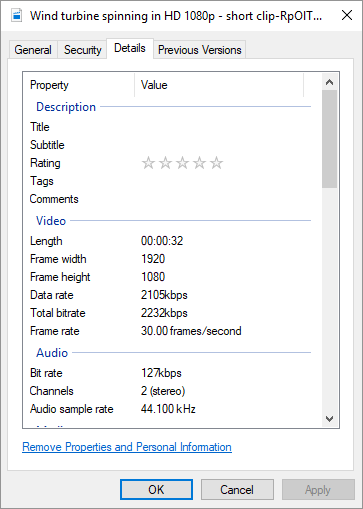Click the vertical scrollbar thumb
Viewport: 363px width, 509px height.
click(x=330, y=139)
